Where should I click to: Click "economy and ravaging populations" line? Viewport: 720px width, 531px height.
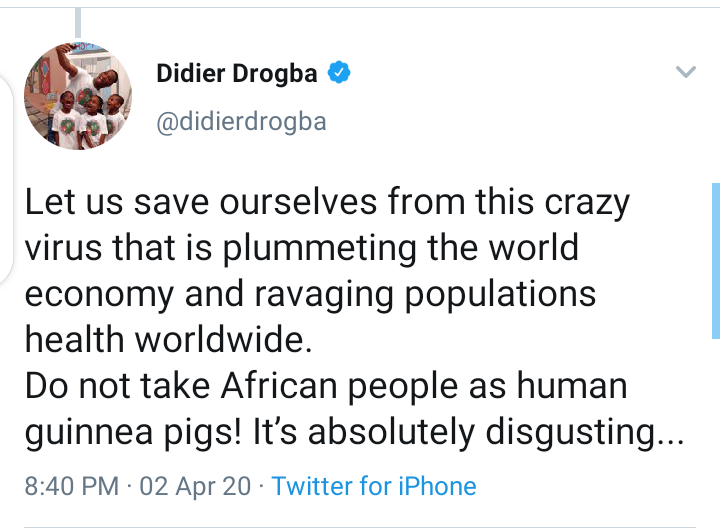(310, 294)
